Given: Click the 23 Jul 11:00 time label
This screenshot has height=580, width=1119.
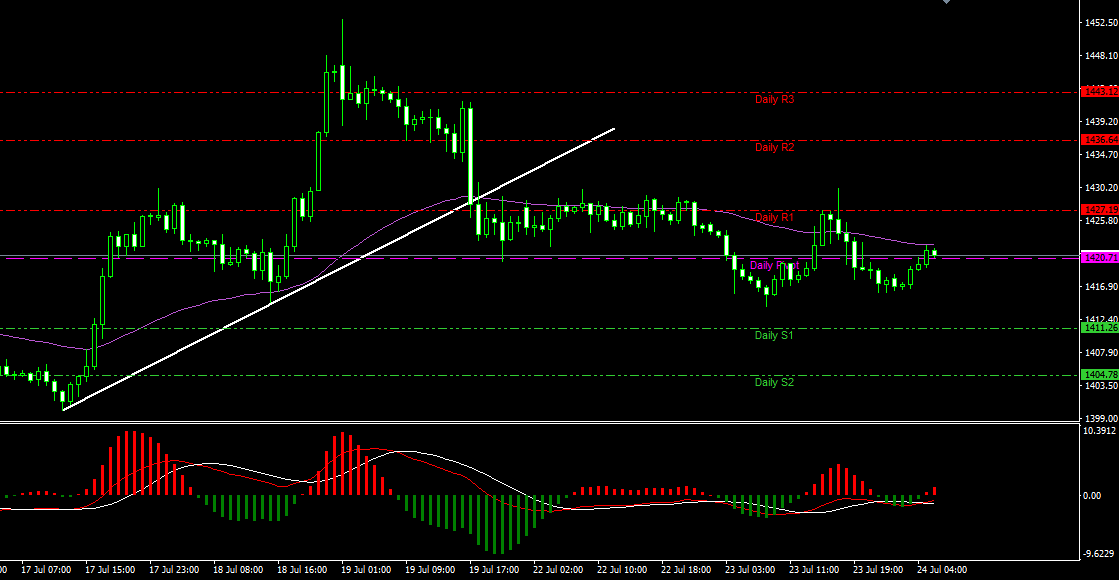Looking at the screenshot, I should click(x=814, y=570).
